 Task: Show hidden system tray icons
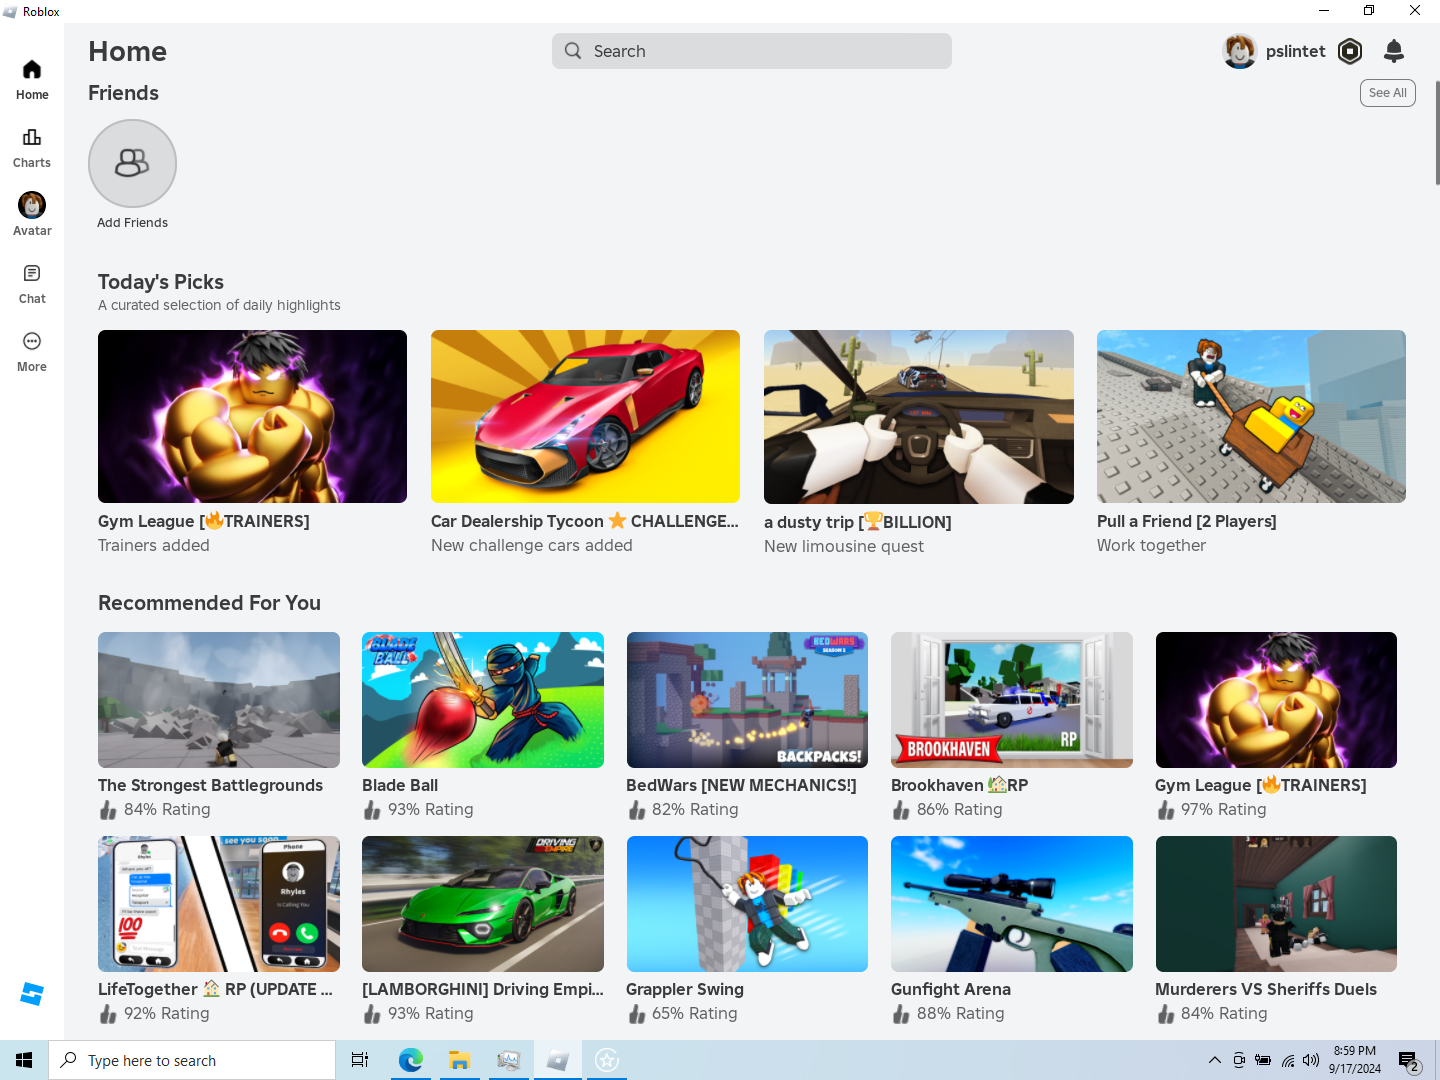tap(1215, 1060)
